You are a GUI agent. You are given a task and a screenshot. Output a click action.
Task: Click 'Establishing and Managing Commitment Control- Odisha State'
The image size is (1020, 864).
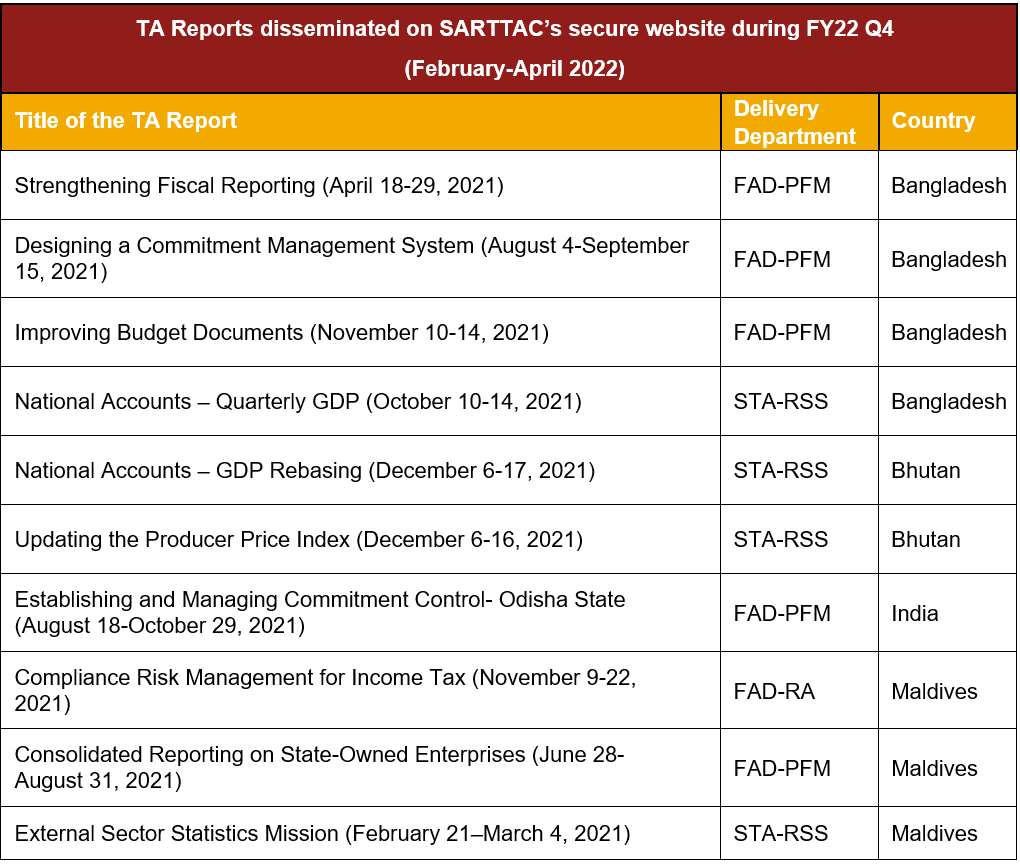point(320,599)
